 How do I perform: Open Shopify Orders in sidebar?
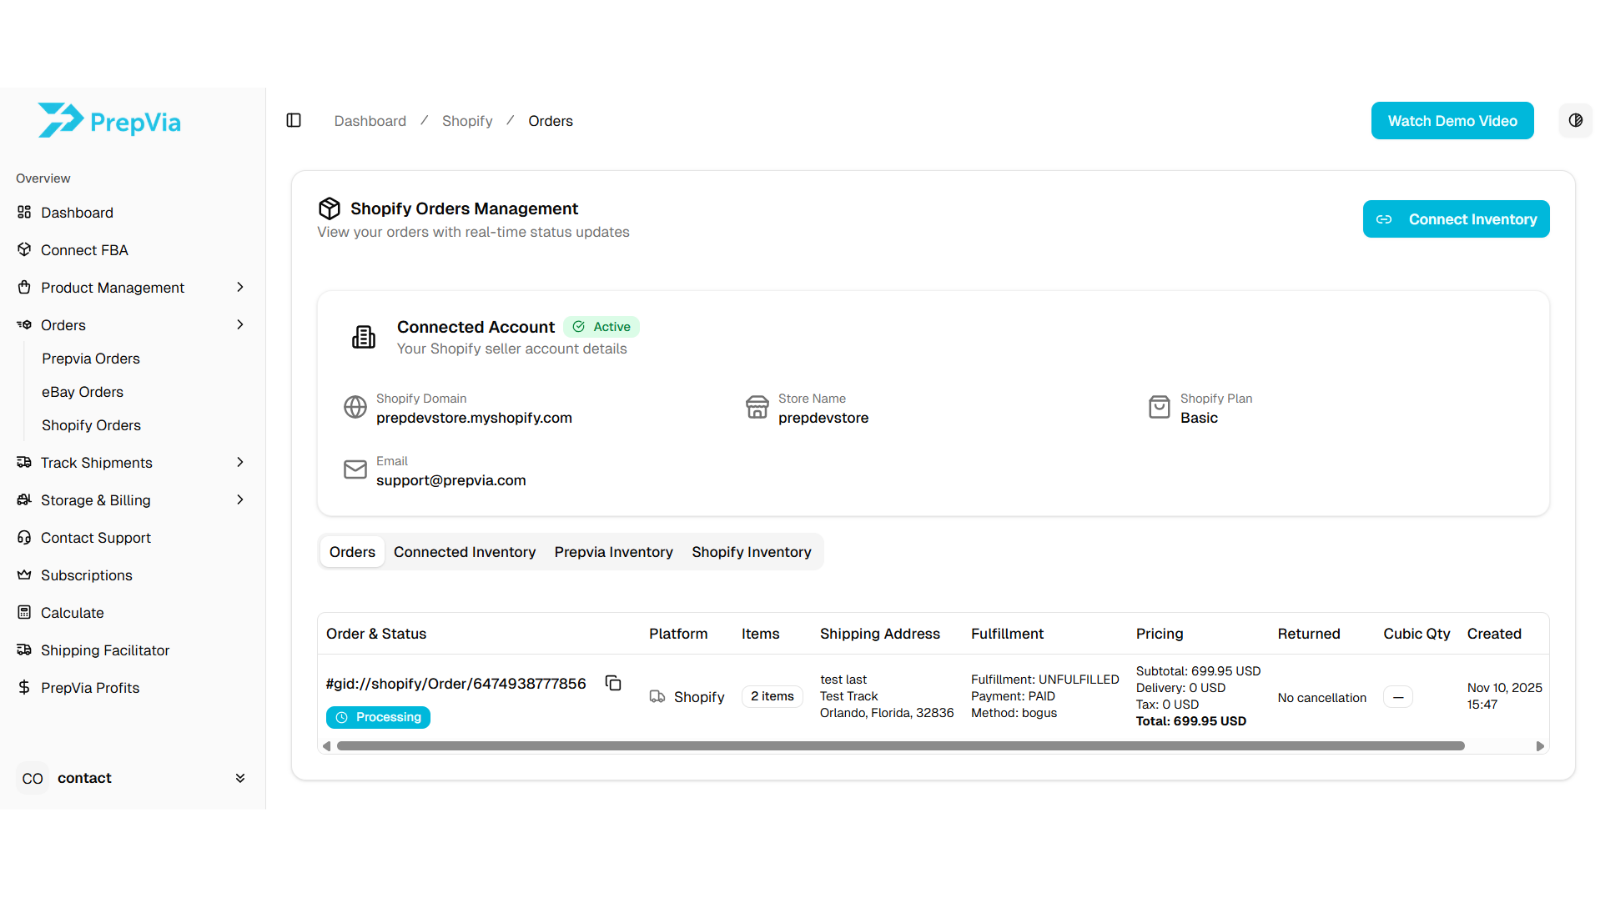[x=91, y=425]
